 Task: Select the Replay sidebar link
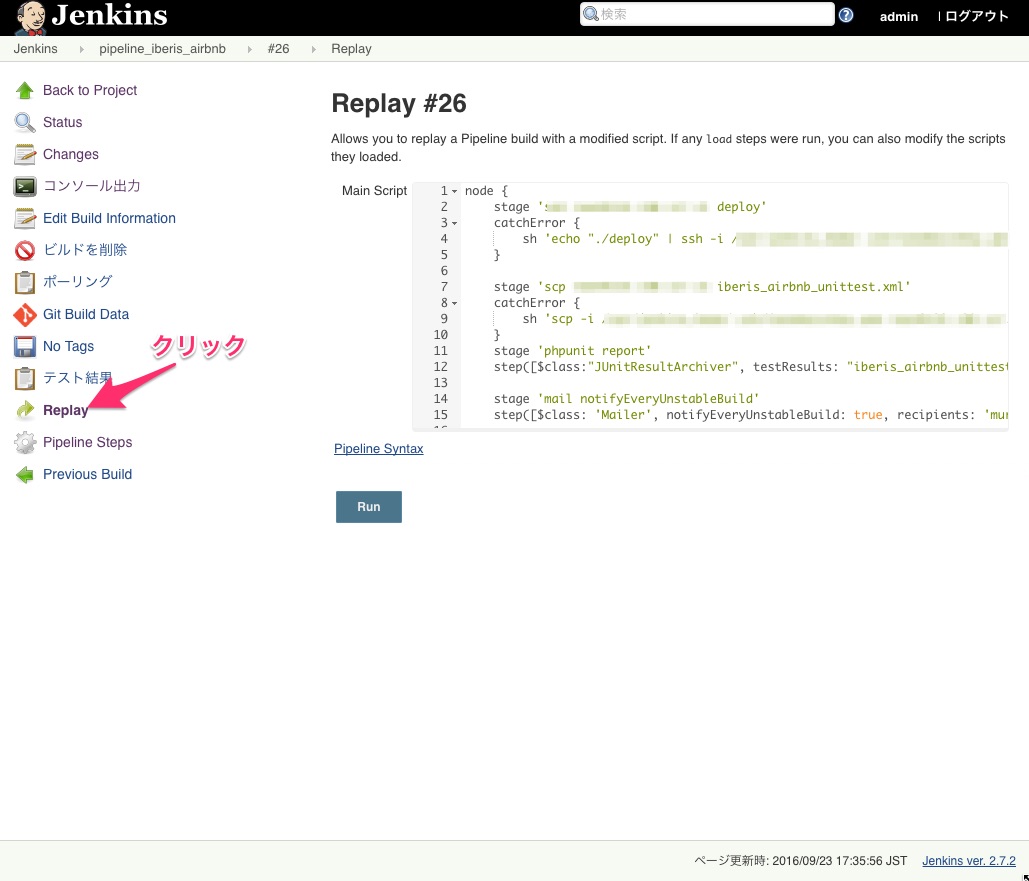tap(66, 410)
